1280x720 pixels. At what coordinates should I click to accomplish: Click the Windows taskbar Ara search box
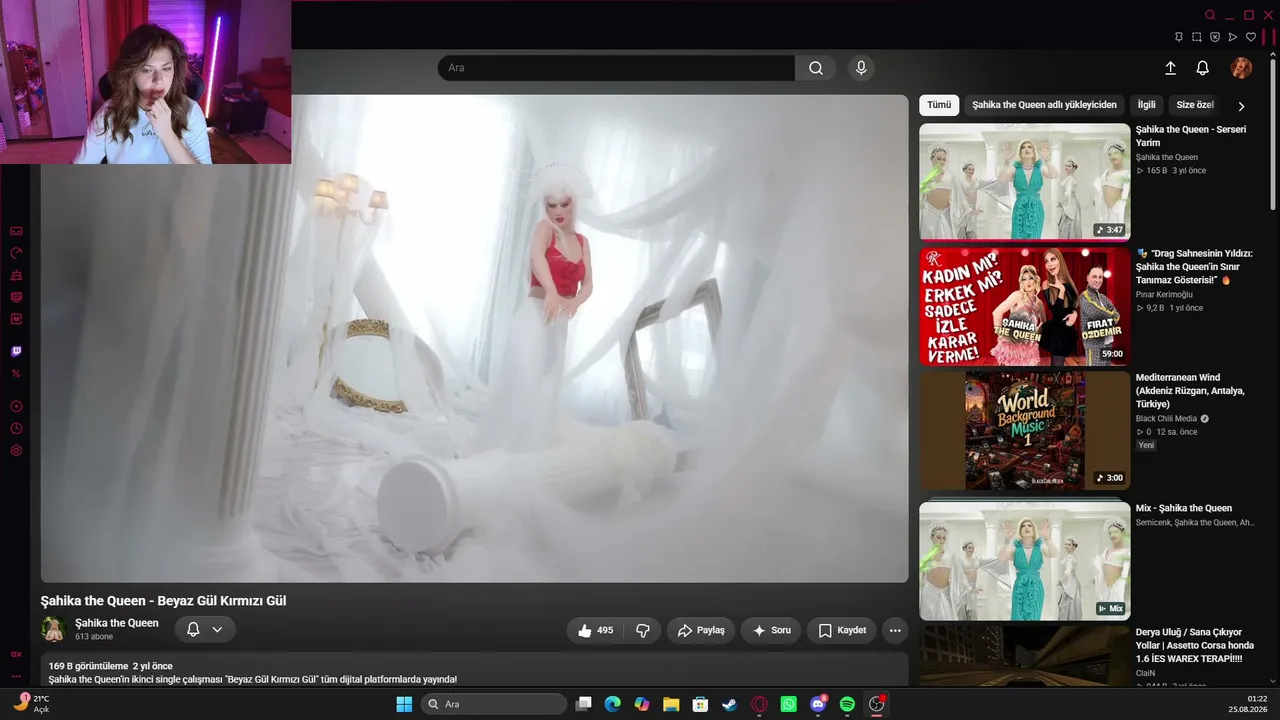pos(494,704)
